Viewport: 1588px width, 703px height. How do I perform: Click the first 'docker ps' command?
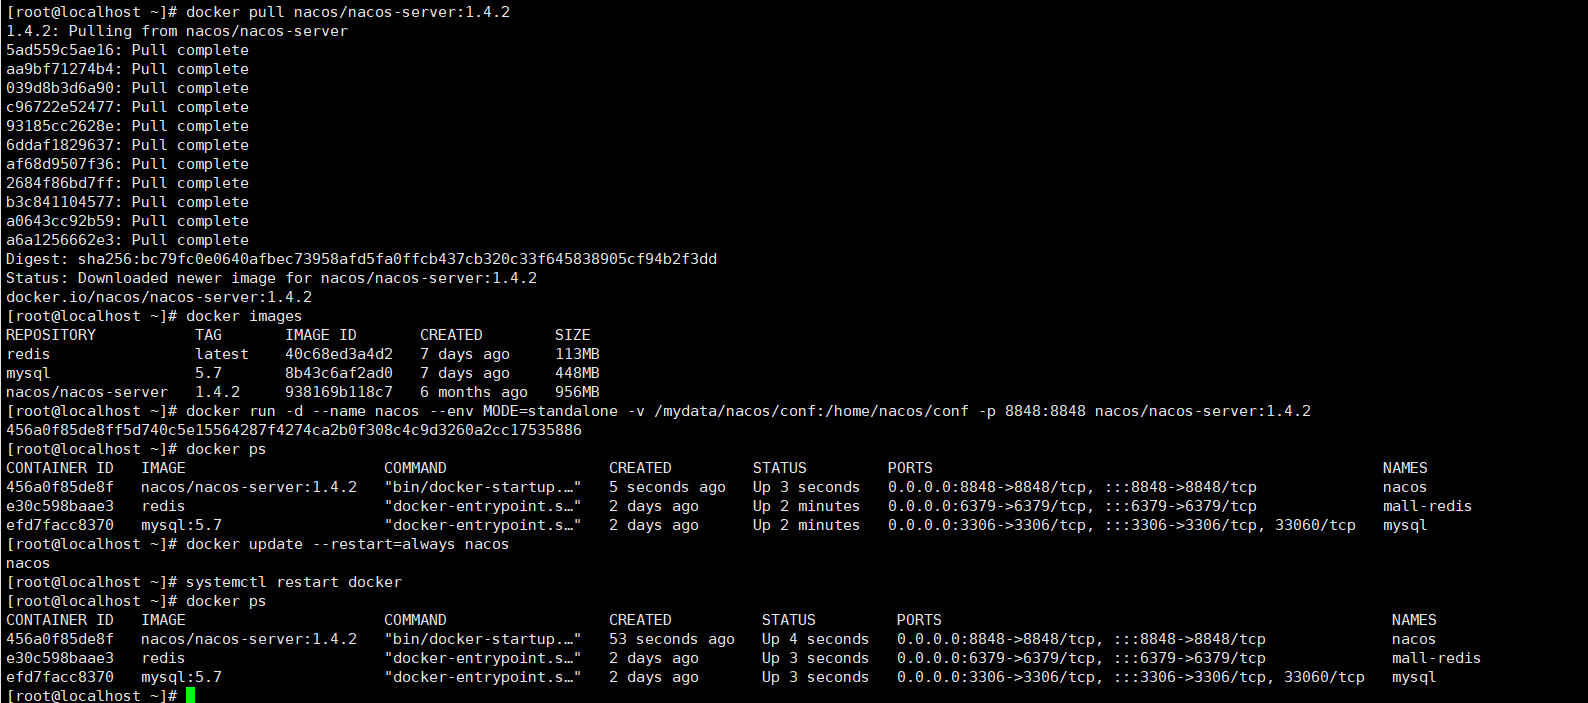point(226,449)
